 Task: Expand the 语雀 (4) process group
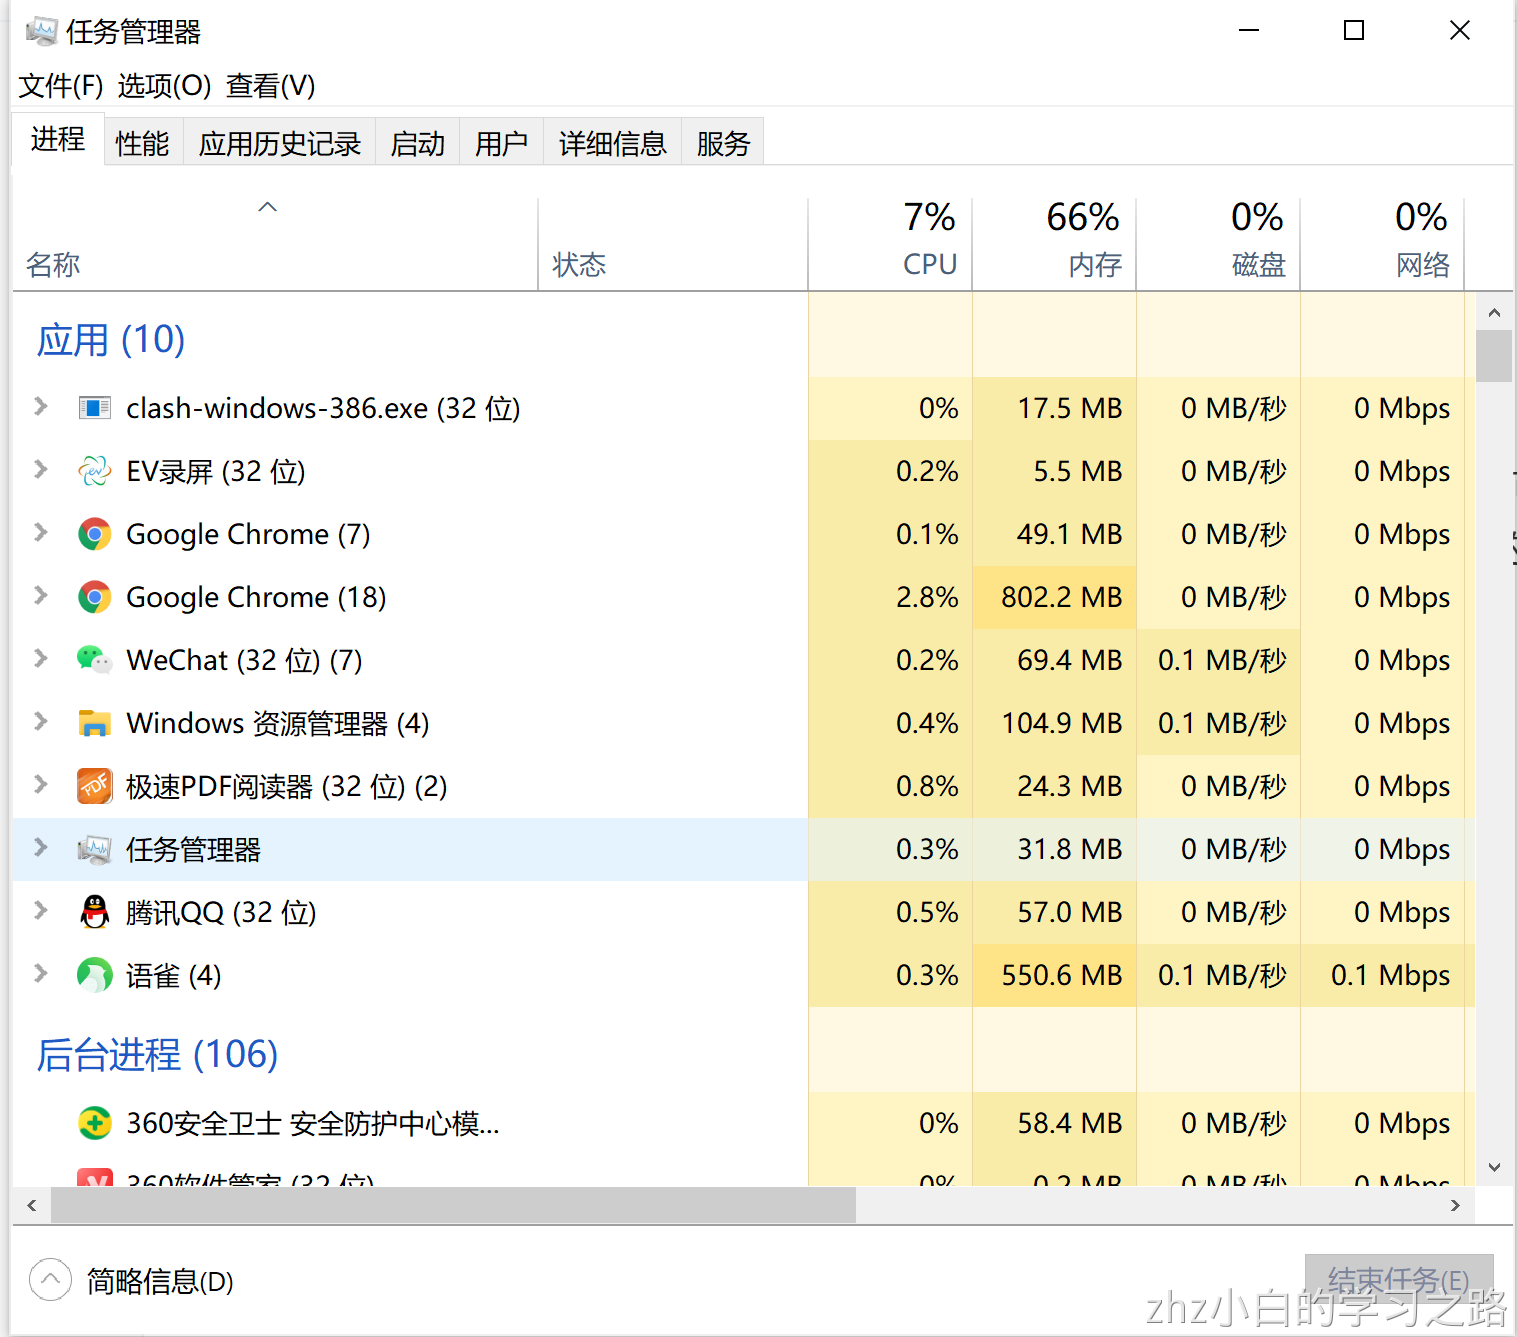click(x=41, y=973)
